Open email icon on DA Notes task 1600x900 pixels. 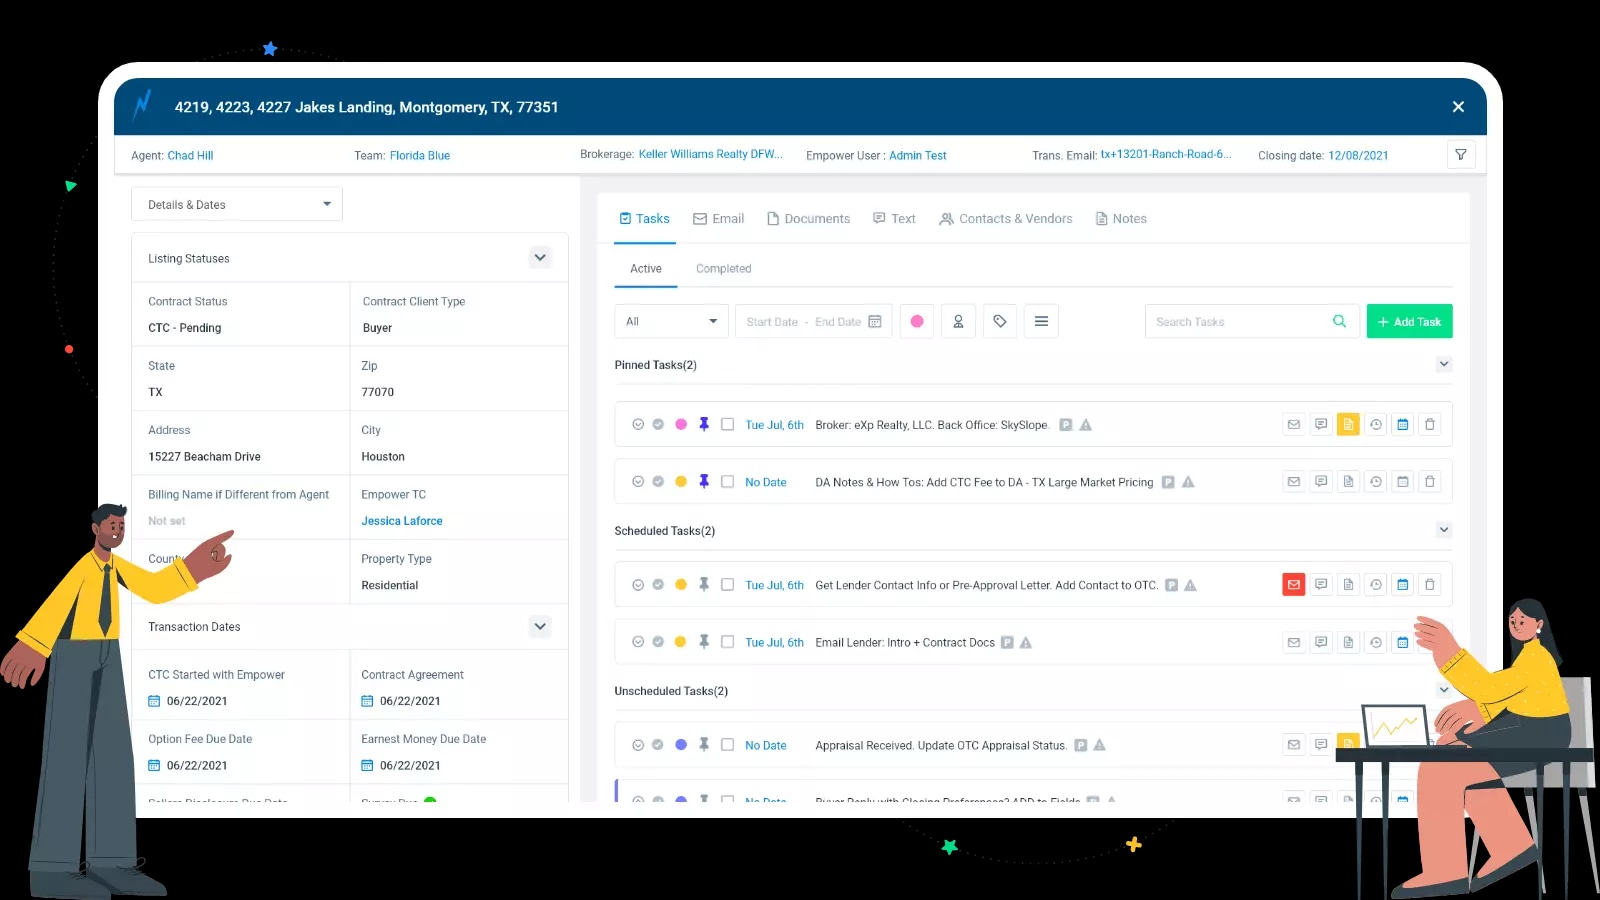1294,481
